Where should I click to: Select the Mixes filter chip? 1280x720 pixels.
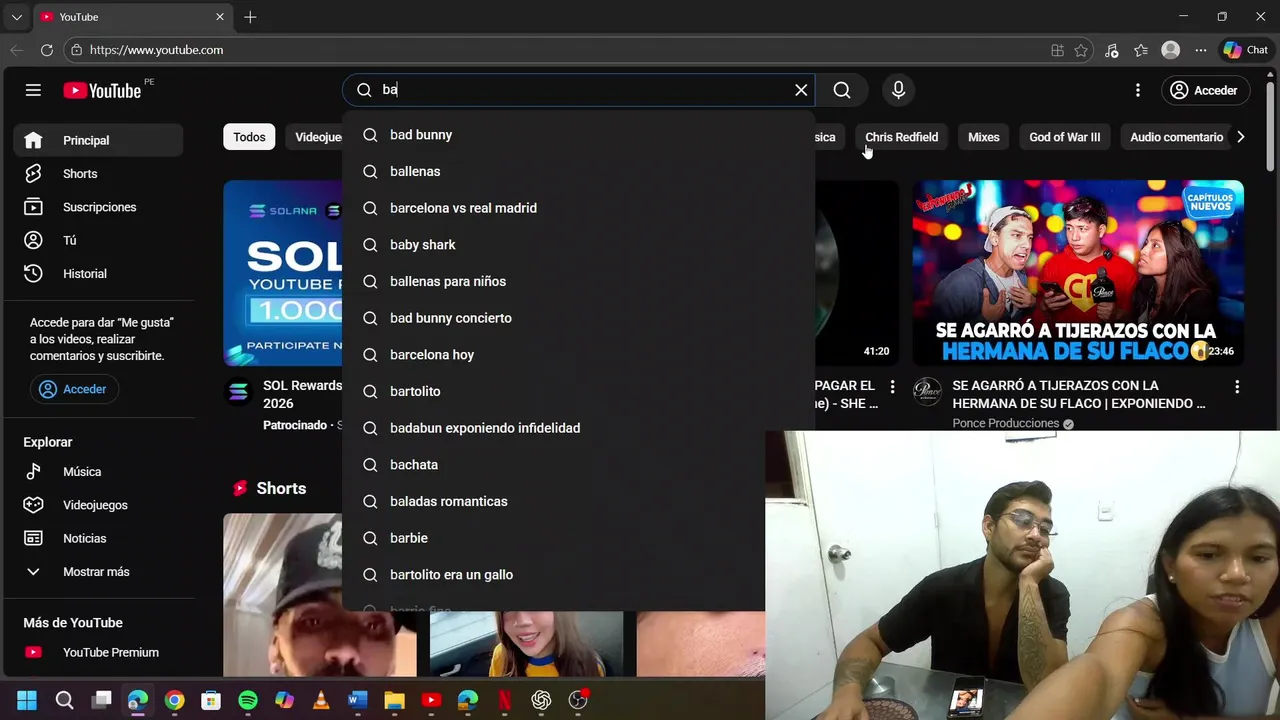[x=983, y=137]
